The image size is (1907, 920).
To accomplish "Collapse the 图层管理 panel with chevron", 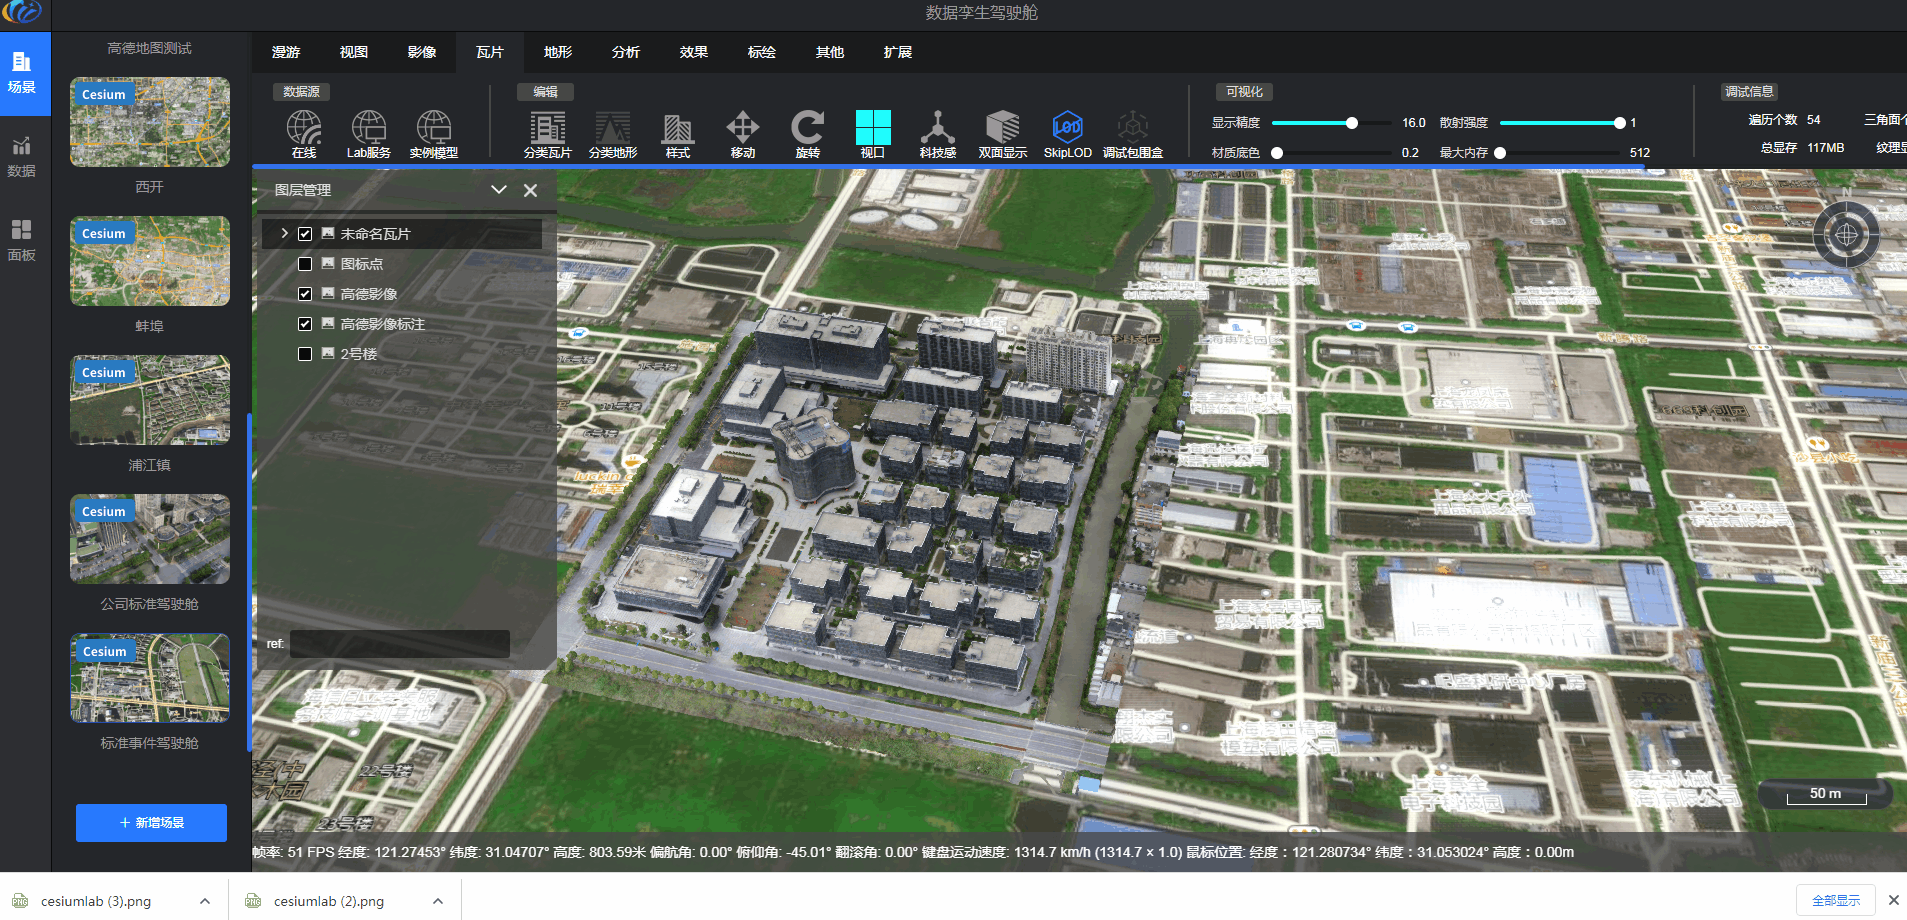I will [x=498, y=190].
